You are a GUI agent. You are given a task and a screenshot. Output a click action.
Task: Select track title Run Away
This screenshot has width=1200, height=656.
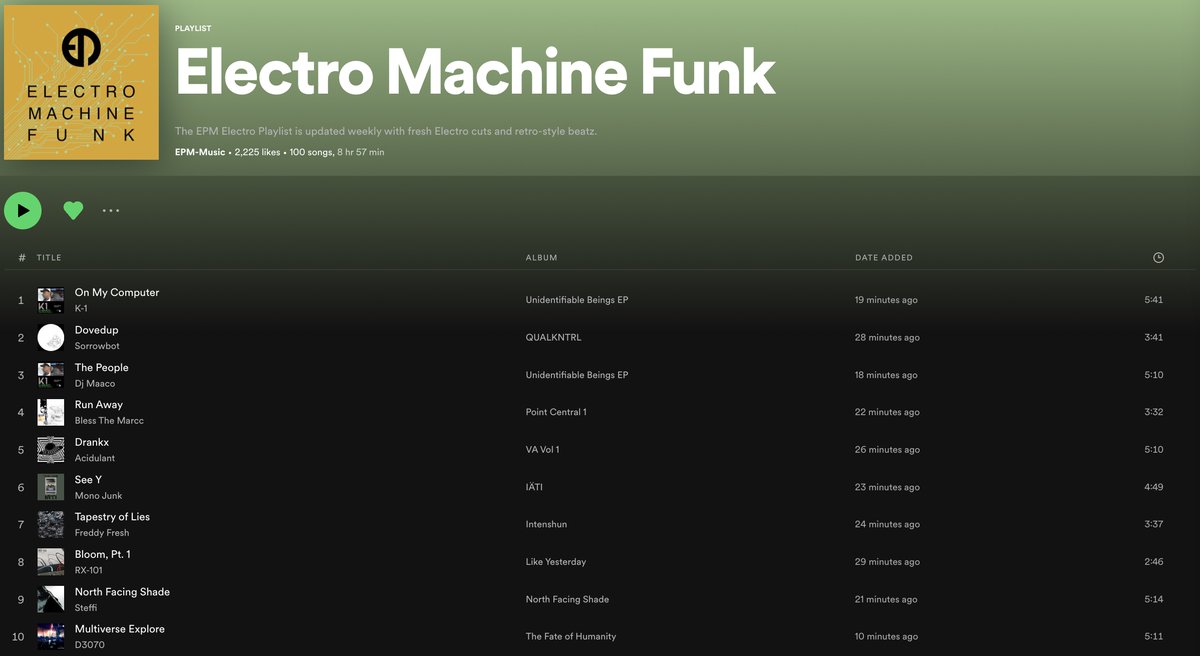[99, 404]
